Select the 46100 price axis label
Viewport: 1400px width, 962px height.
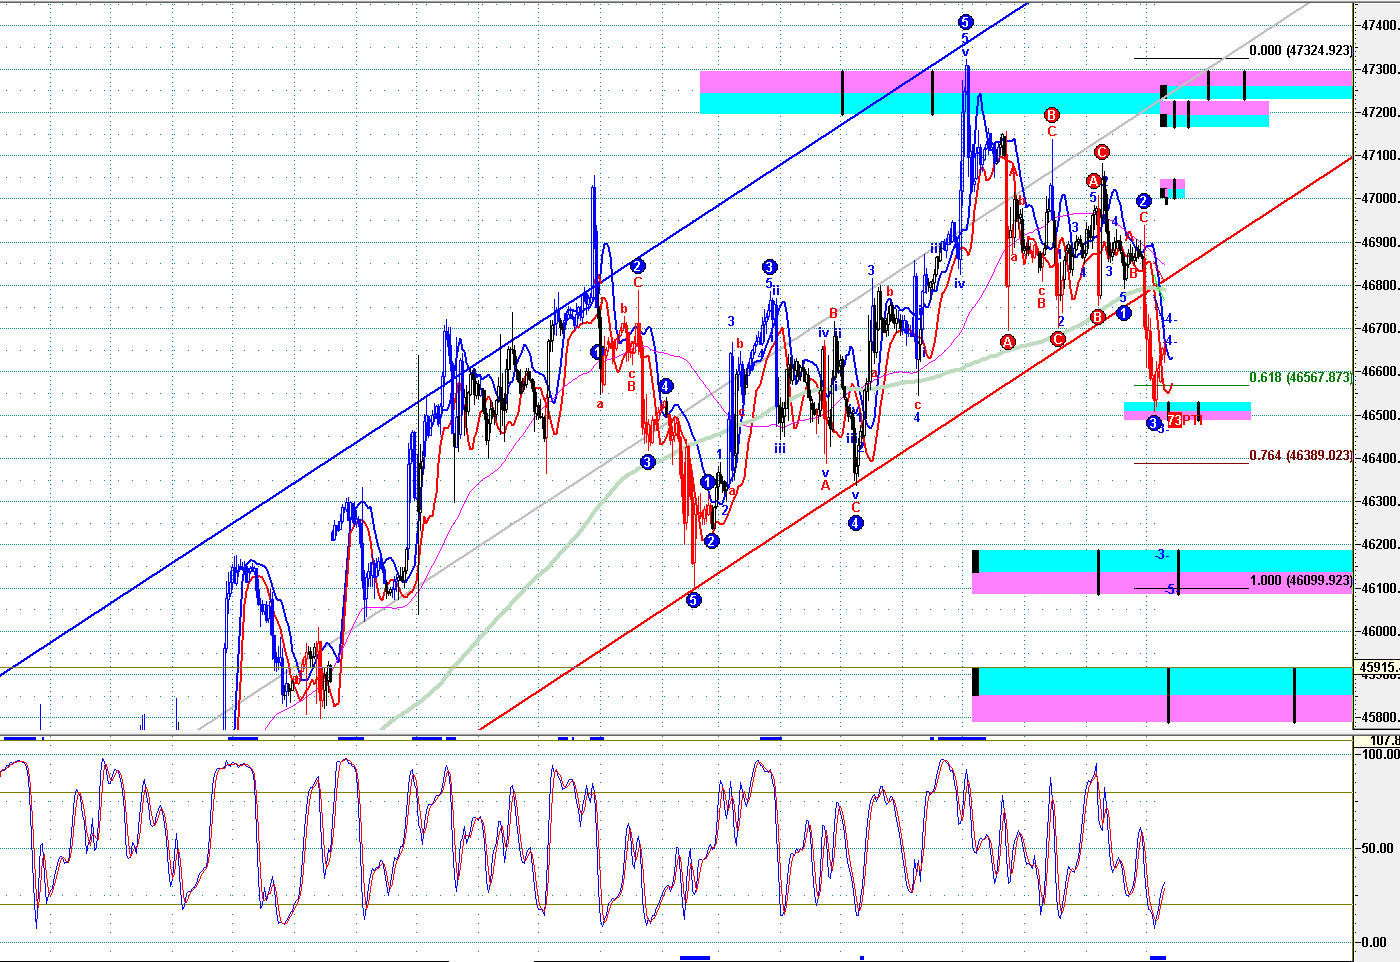click(x=1380, y=588)
